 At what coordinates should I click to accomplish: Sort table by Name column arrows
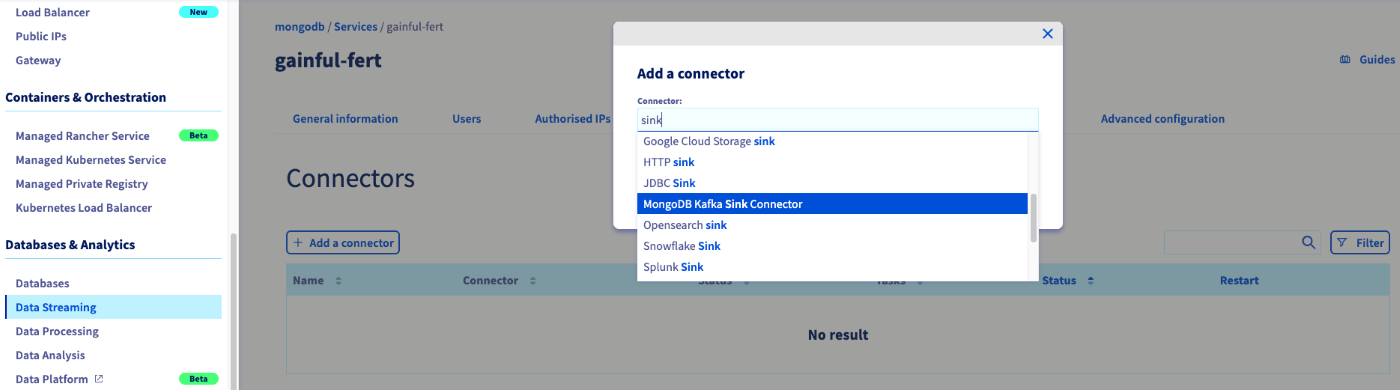pyautogui.click(x=339, y=281)
